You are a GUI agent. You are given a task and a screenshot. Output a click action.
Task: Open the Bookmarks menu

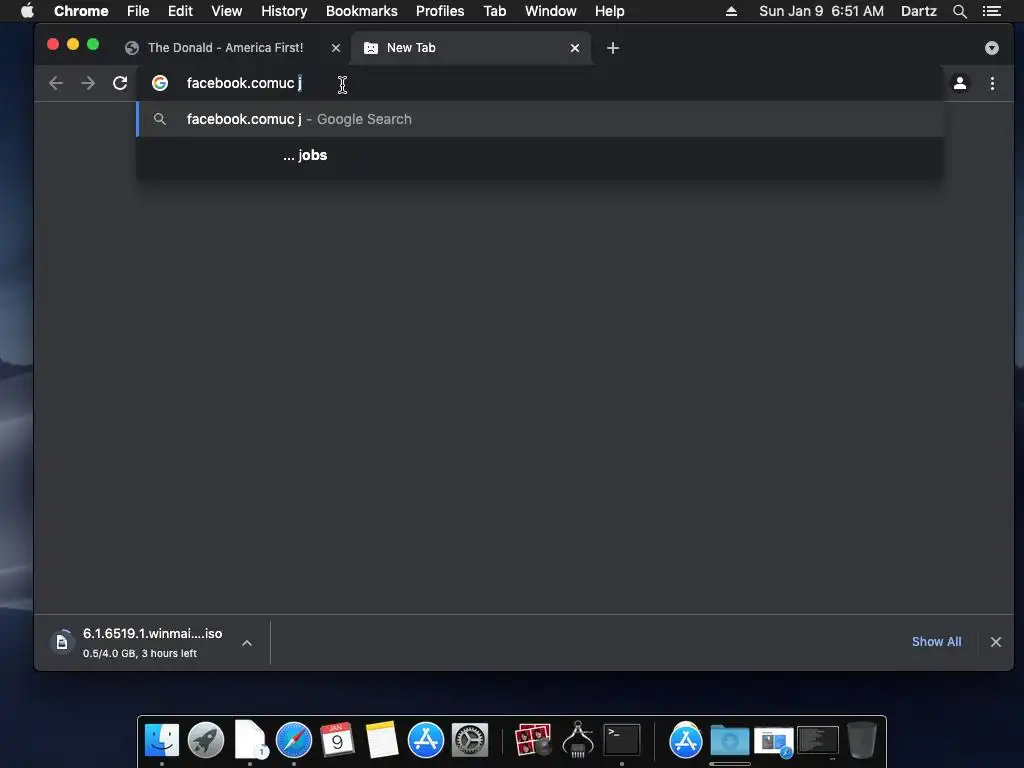pyautogui.click(x=362, y=11)
